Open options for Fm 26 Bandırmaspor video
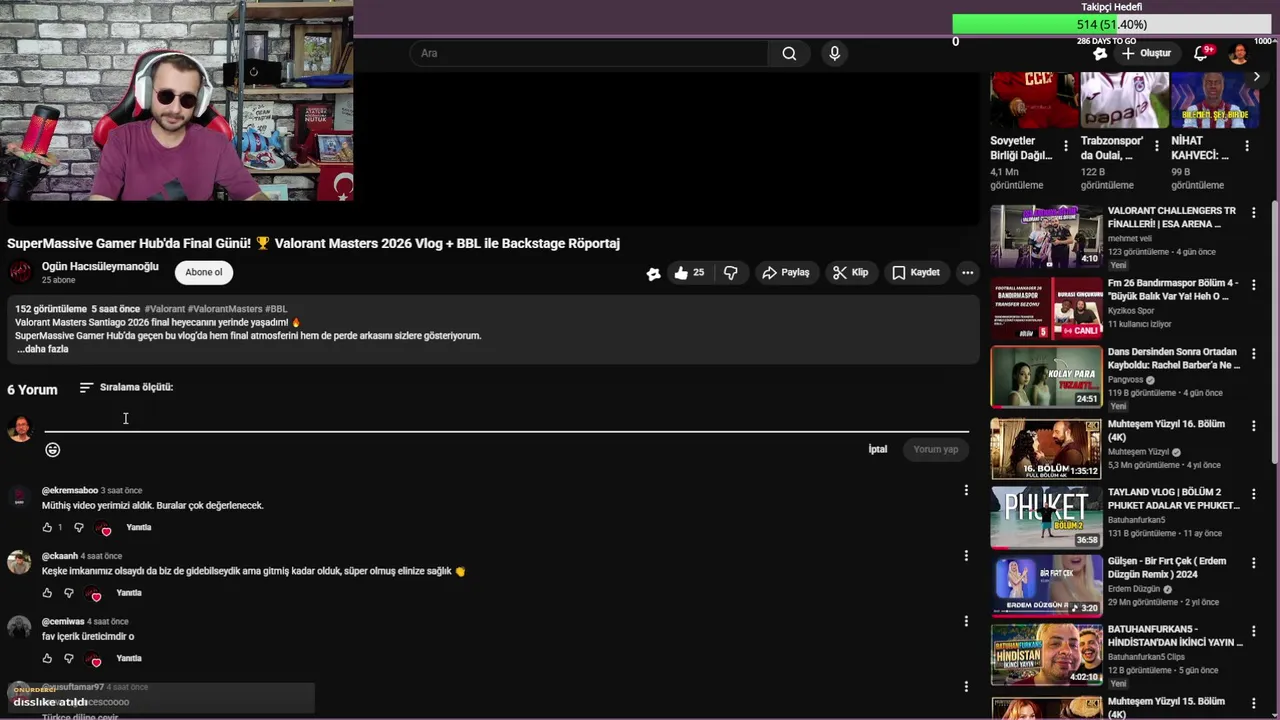The image size is (1280, 720). pyautogui.click(x=1253, y=285)
